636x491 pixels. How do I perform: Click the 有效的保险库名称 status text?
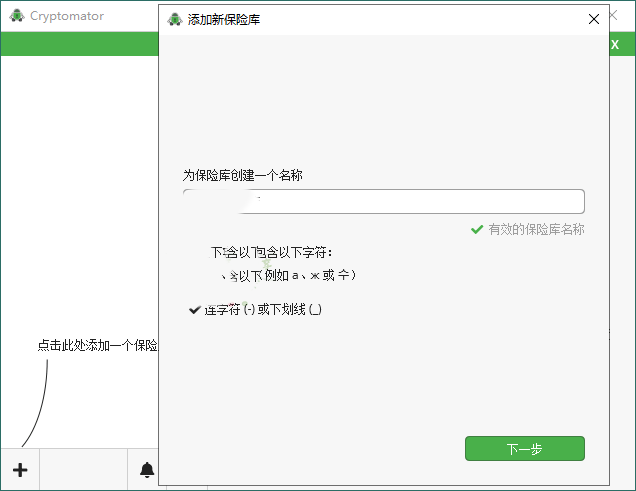click(x=536, y=229)
